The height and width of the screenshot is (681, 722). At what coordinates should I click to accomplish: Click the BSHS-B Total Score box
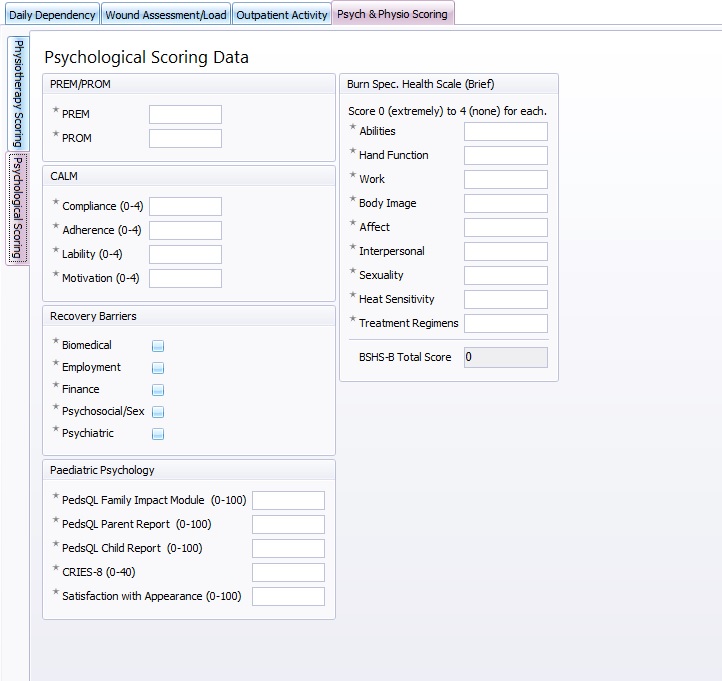point(506,357)
